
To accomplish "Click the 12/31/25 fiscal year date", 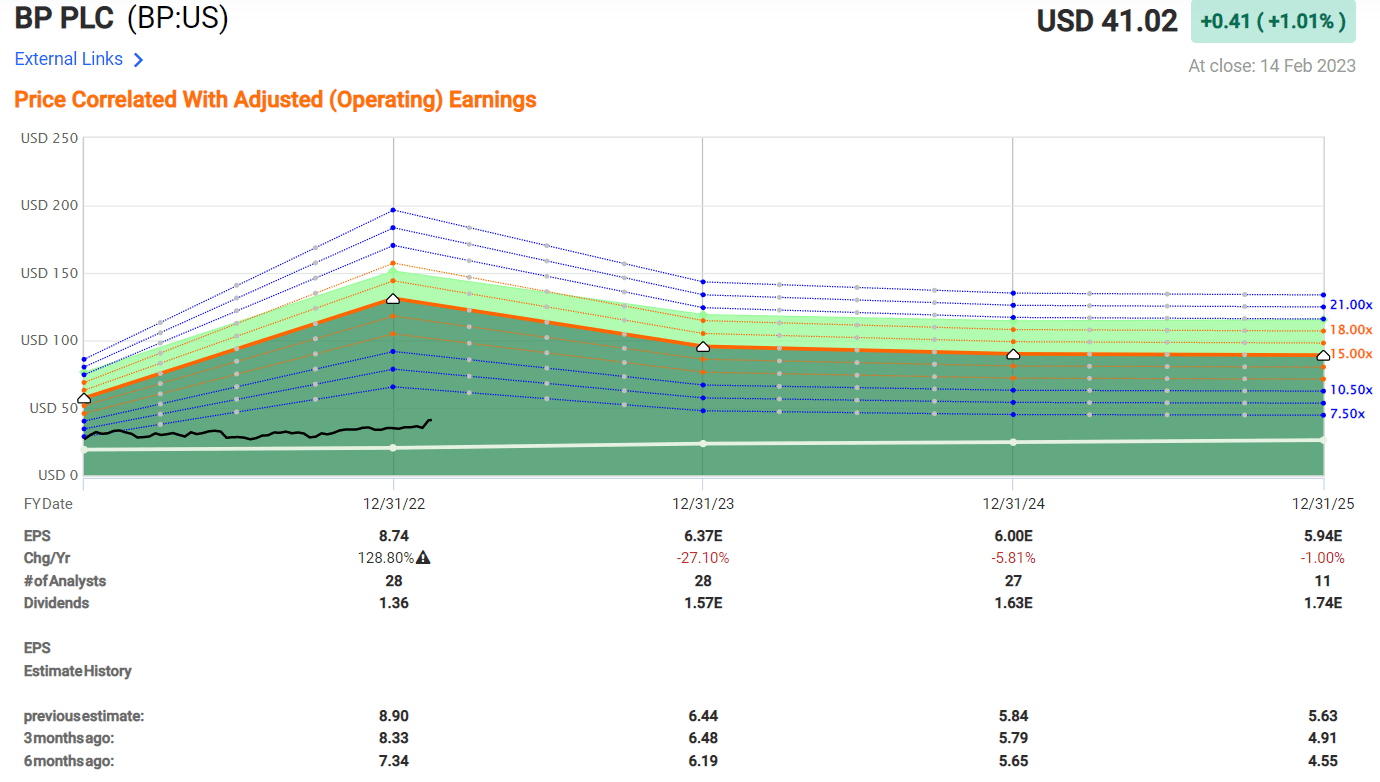I will coord(1323,504).
